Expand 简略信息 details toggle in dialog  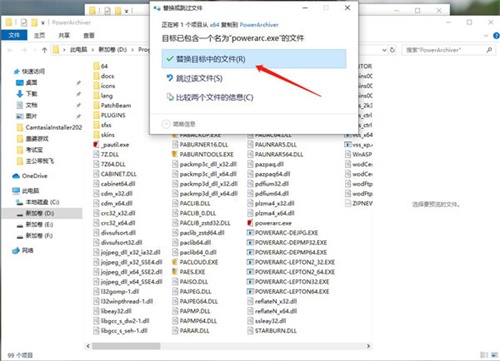tap(179, 124)
